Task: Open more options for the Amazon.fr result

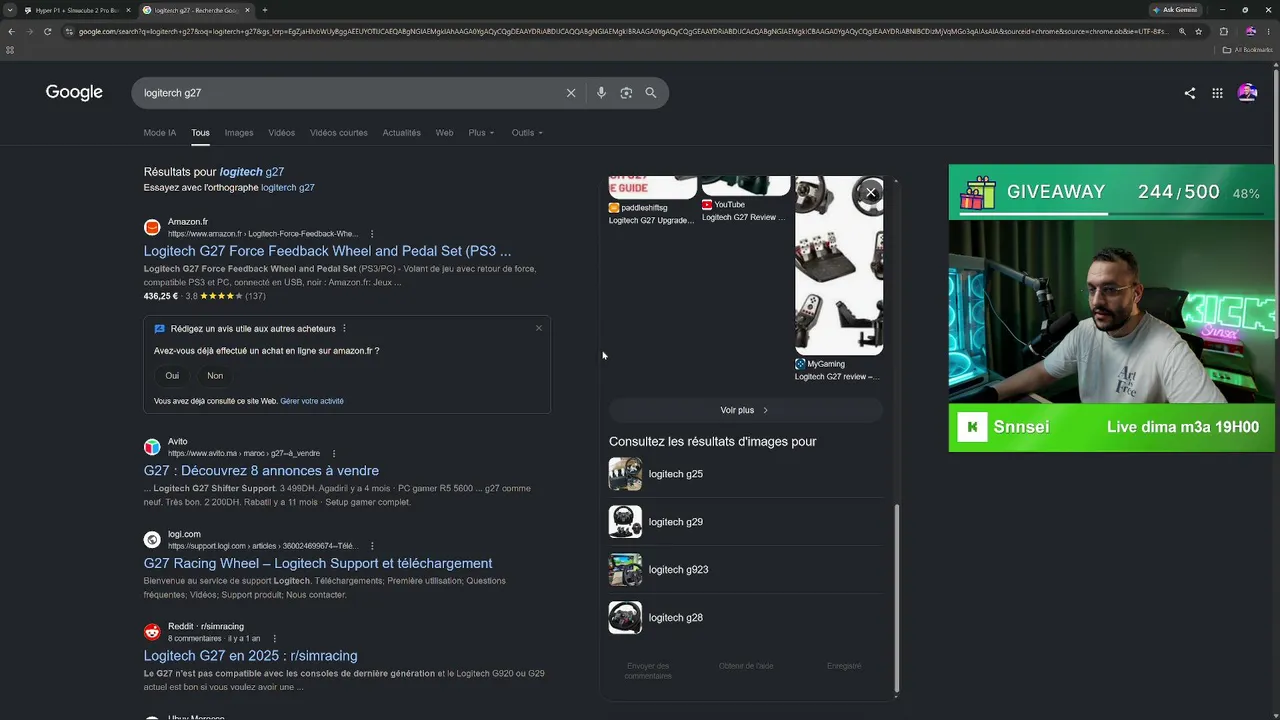Action: 372,234
